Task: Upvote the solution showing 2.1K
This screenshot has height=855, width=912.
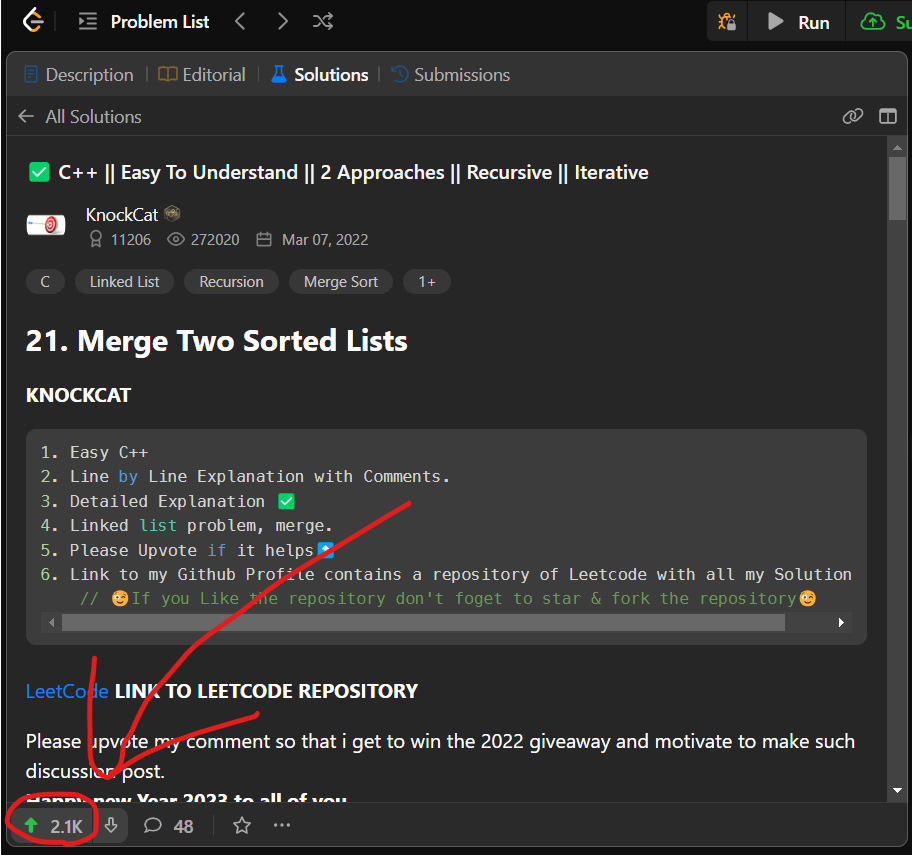Action: (x=54, y=826)
